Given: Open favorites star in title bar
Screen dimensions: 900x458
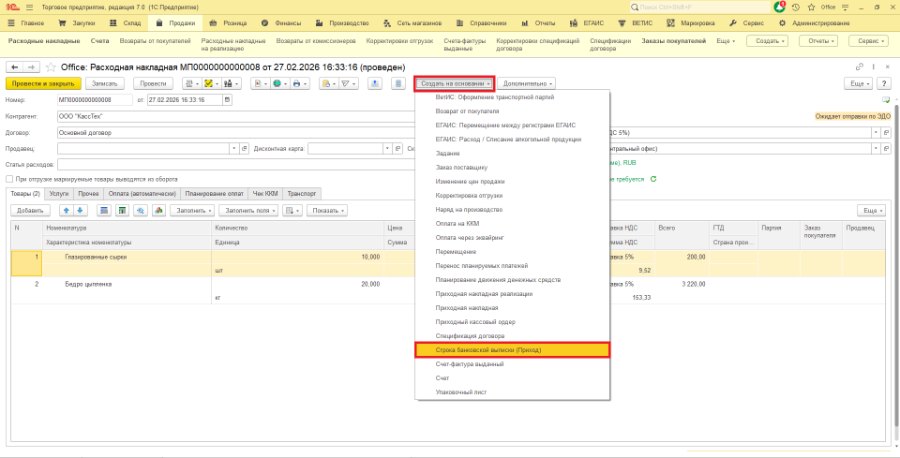Looking at the screenshot, I should 812,7.
